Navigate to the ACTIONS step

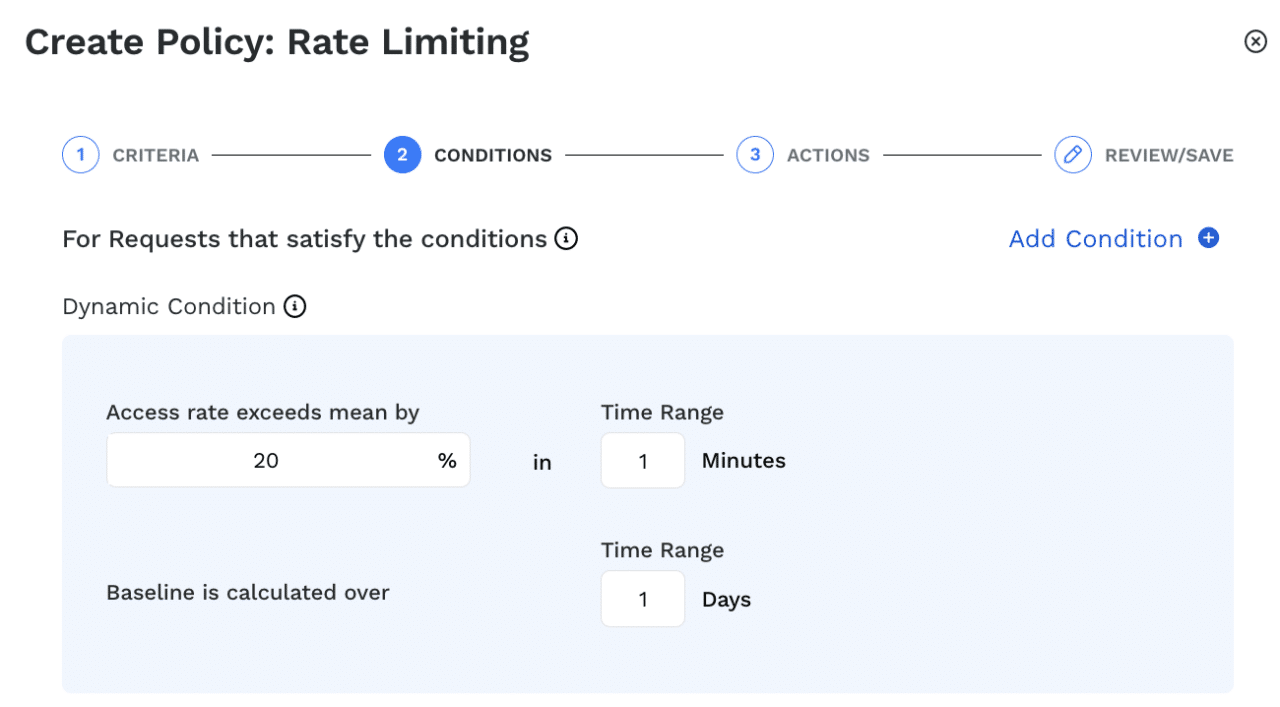pos(828,154)
